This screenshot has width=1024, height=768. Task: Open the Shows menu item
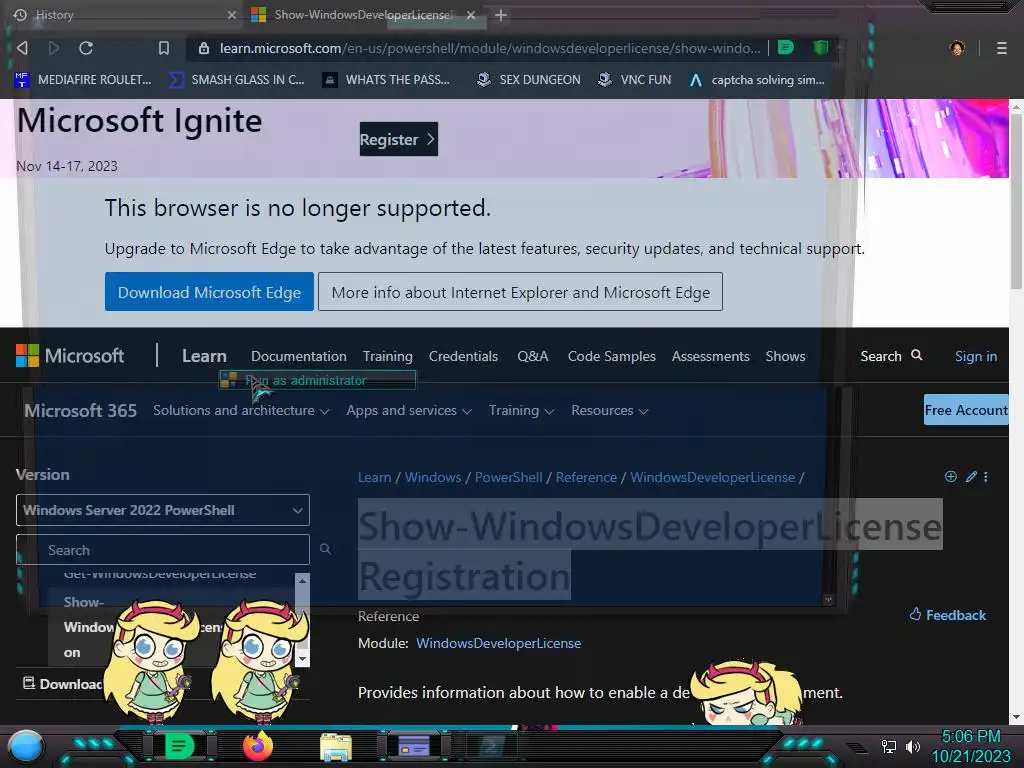pos(785,357)
